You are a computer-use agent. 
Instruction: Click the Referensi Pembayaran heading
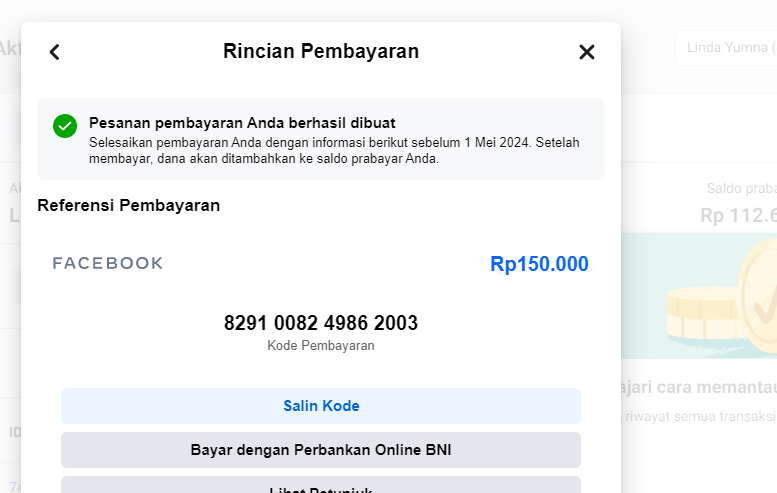click(x=129, y=205)
